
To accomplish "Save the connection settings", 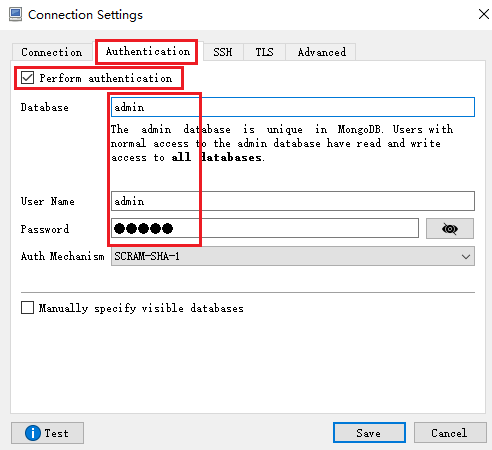I will pyautogui.click(x=369, y=433).
